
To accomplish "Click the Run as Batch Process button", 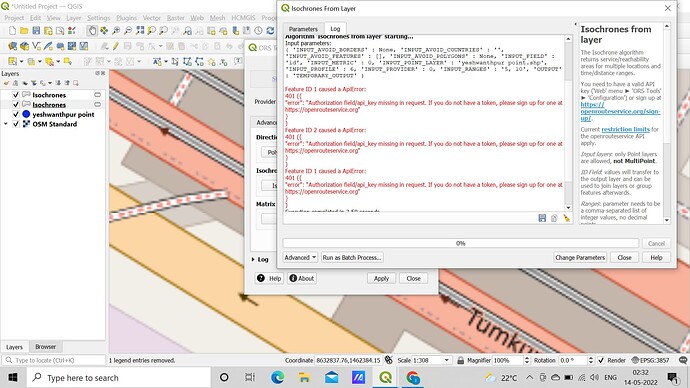I will point(352,257).
